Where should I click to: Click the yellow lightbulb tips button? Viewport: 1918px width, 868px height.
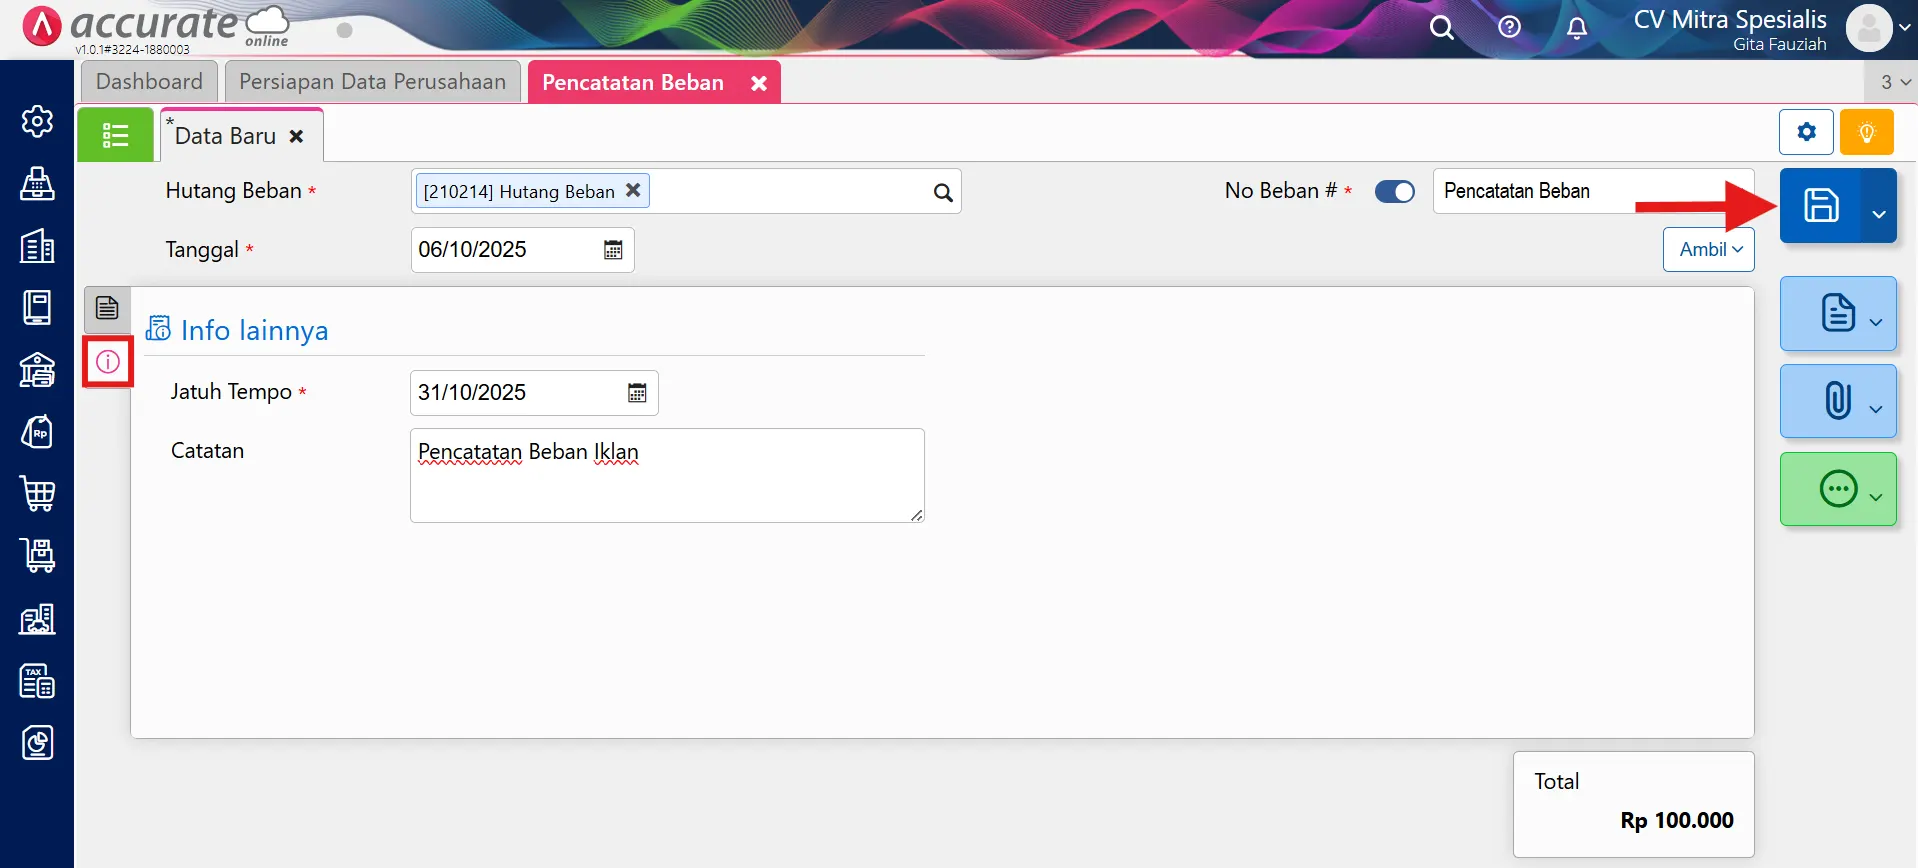[x=1866, y=132]
